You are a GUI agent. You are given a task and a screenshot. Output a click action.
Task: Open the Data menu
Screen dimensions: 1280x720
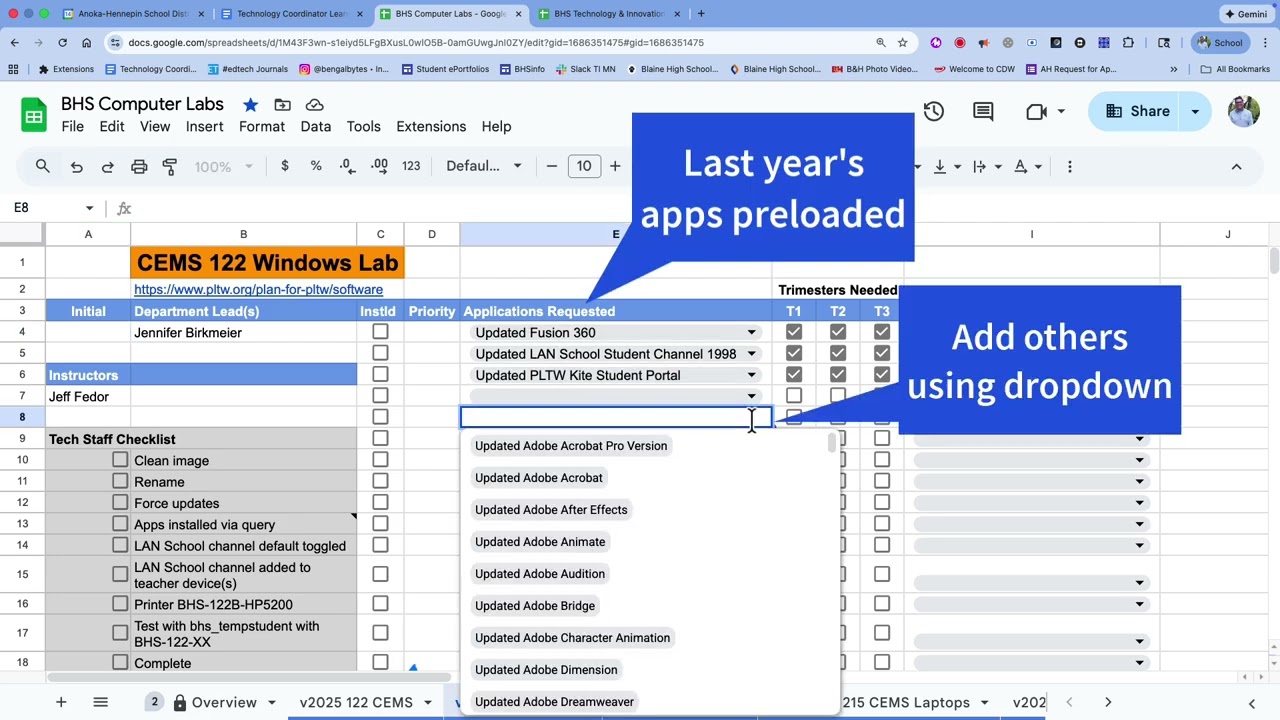pos(315,127)
